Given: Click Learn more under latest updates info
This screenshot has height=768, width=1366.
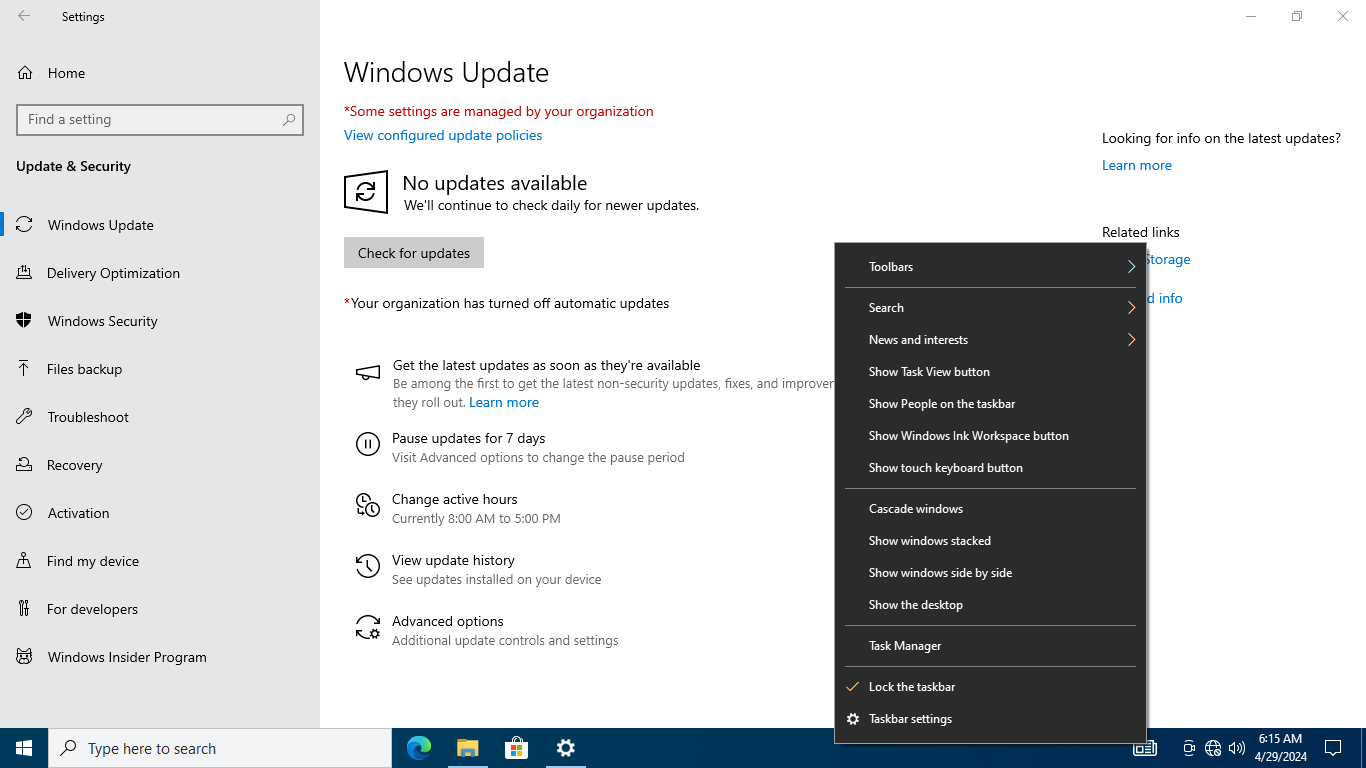Looking at the screenshot, I should tap(1137, 165).
